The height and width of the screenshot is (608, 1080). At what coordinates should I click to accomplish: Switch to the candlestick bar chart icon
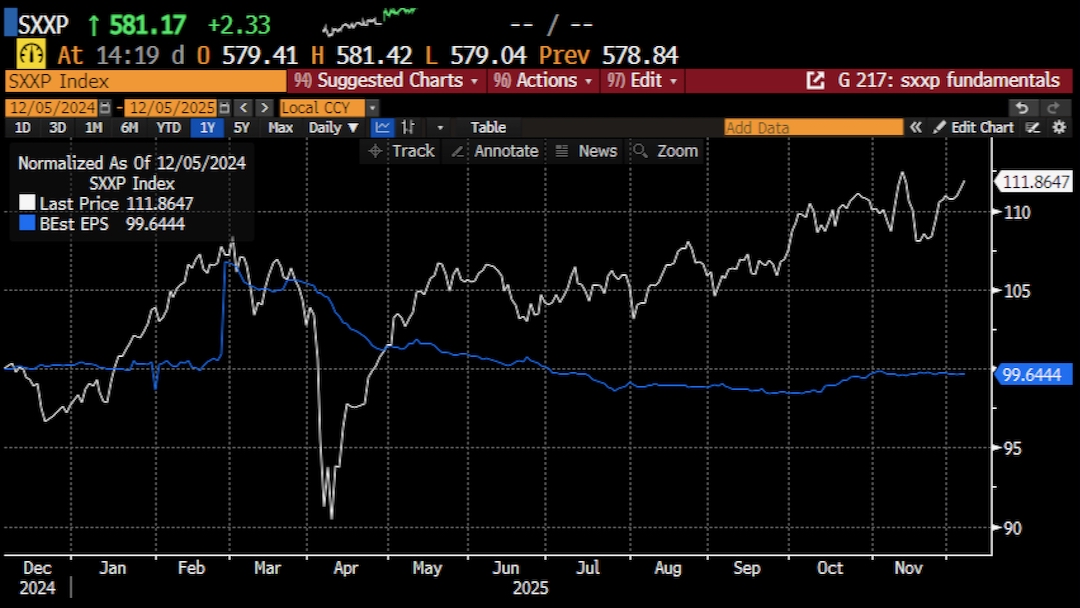[x=408, y=127]
